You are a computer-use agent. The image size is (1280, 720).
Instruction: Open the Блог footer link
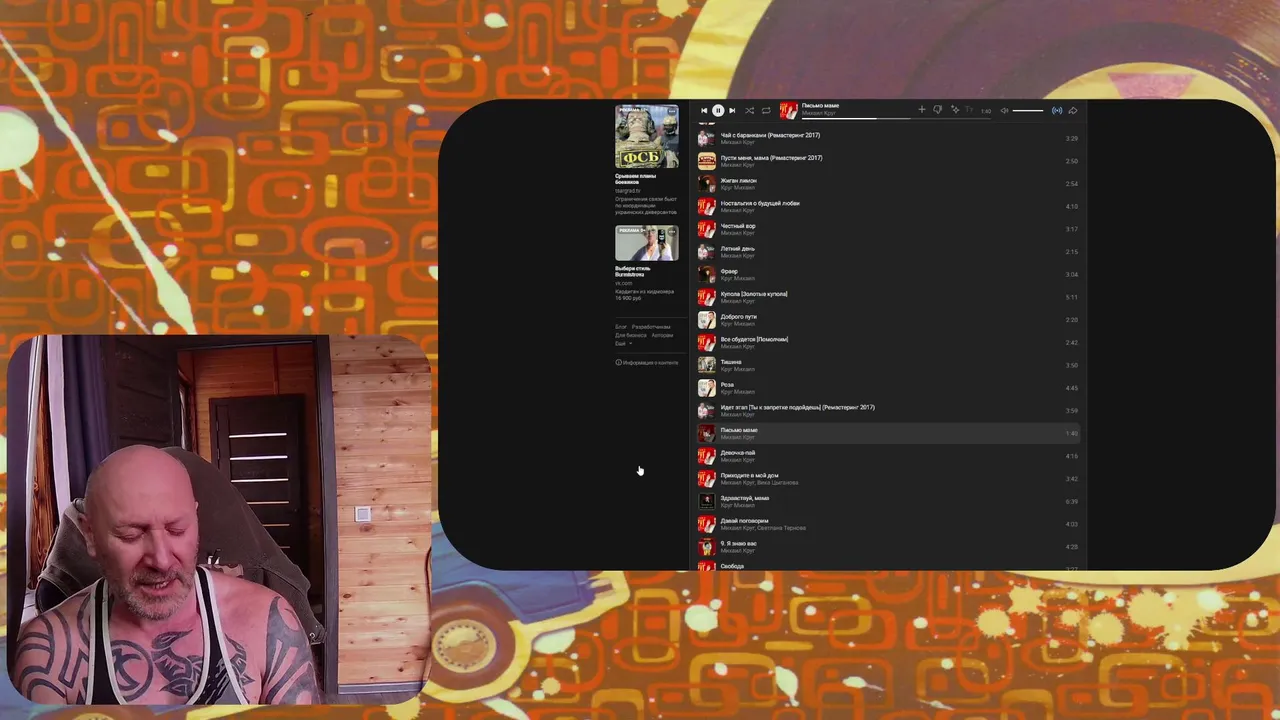click(x=621, y=327)
